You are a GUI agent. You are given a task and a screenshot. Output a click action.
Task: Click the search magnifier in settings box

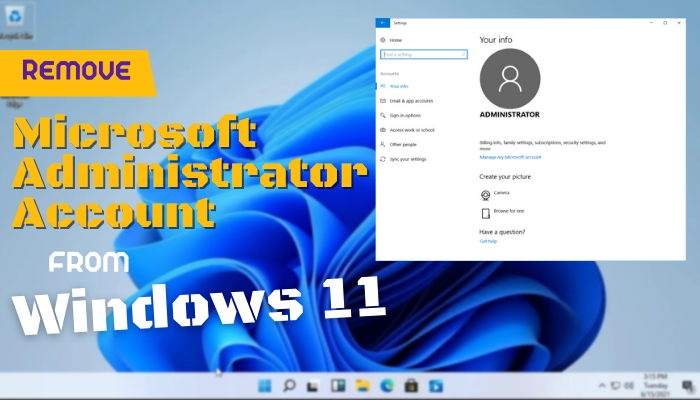(463, 54)
